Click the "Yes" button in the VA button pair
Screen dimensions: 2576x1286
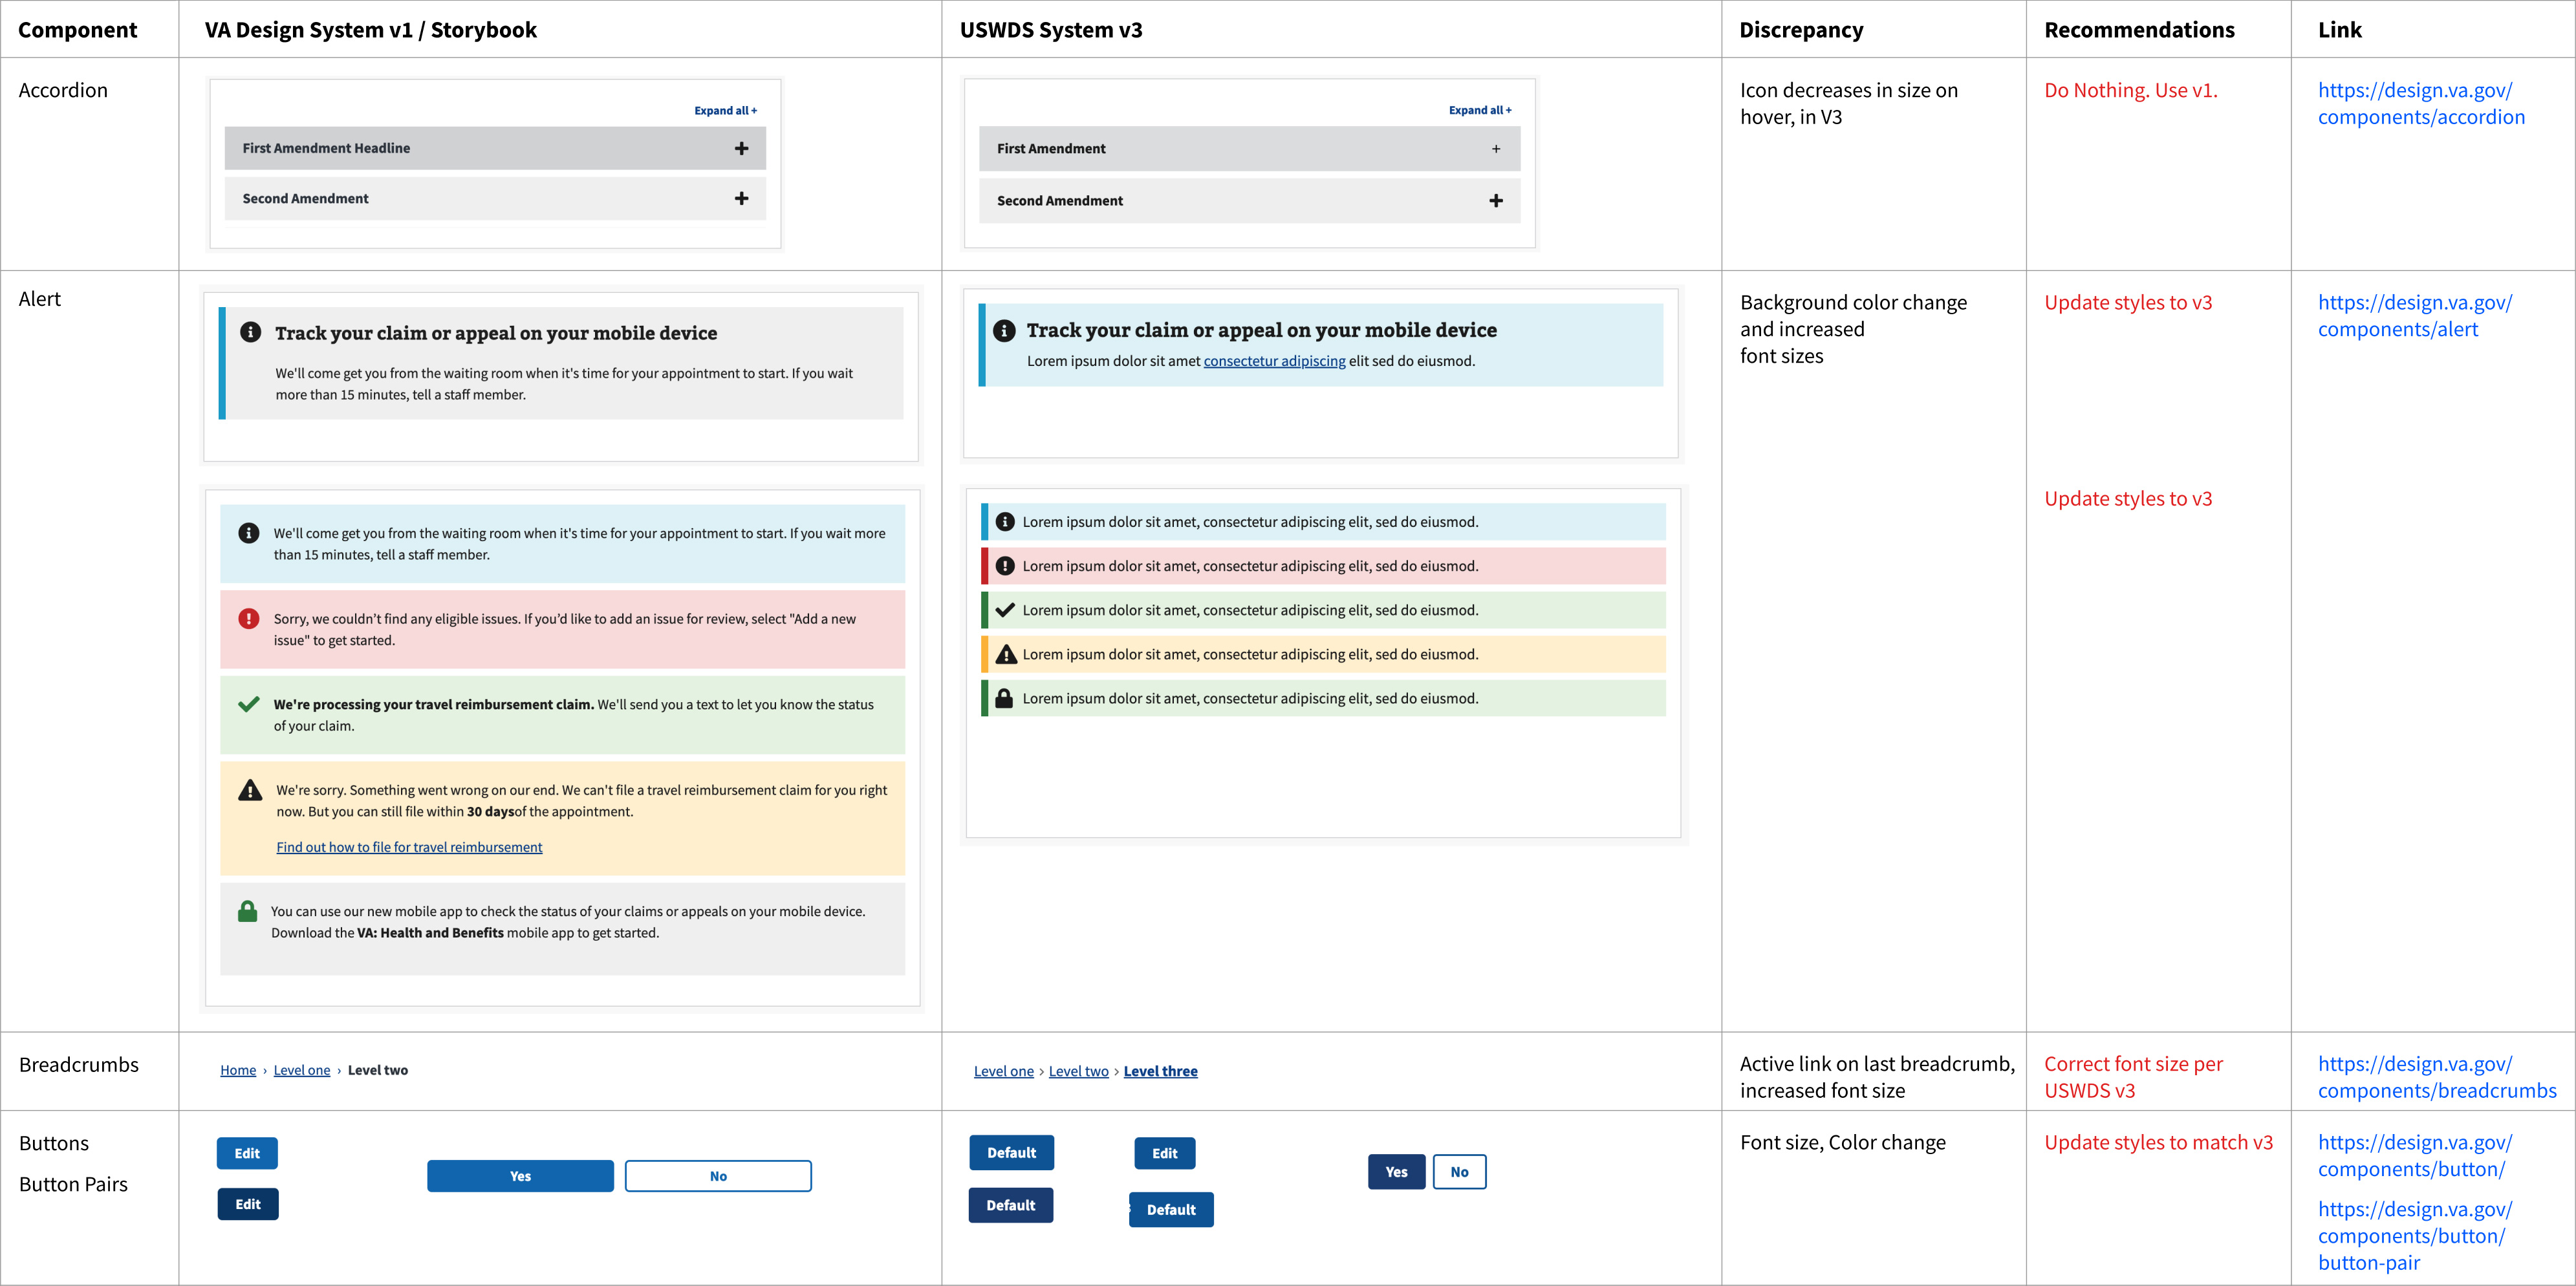520,1175
